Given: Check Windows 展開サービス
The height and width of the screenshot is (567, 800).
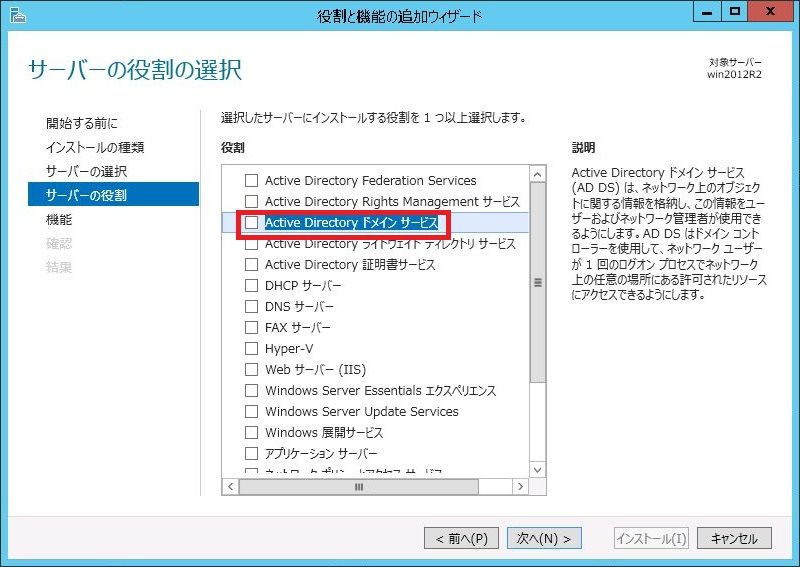Looking at the screenshot, I should 252,432.
